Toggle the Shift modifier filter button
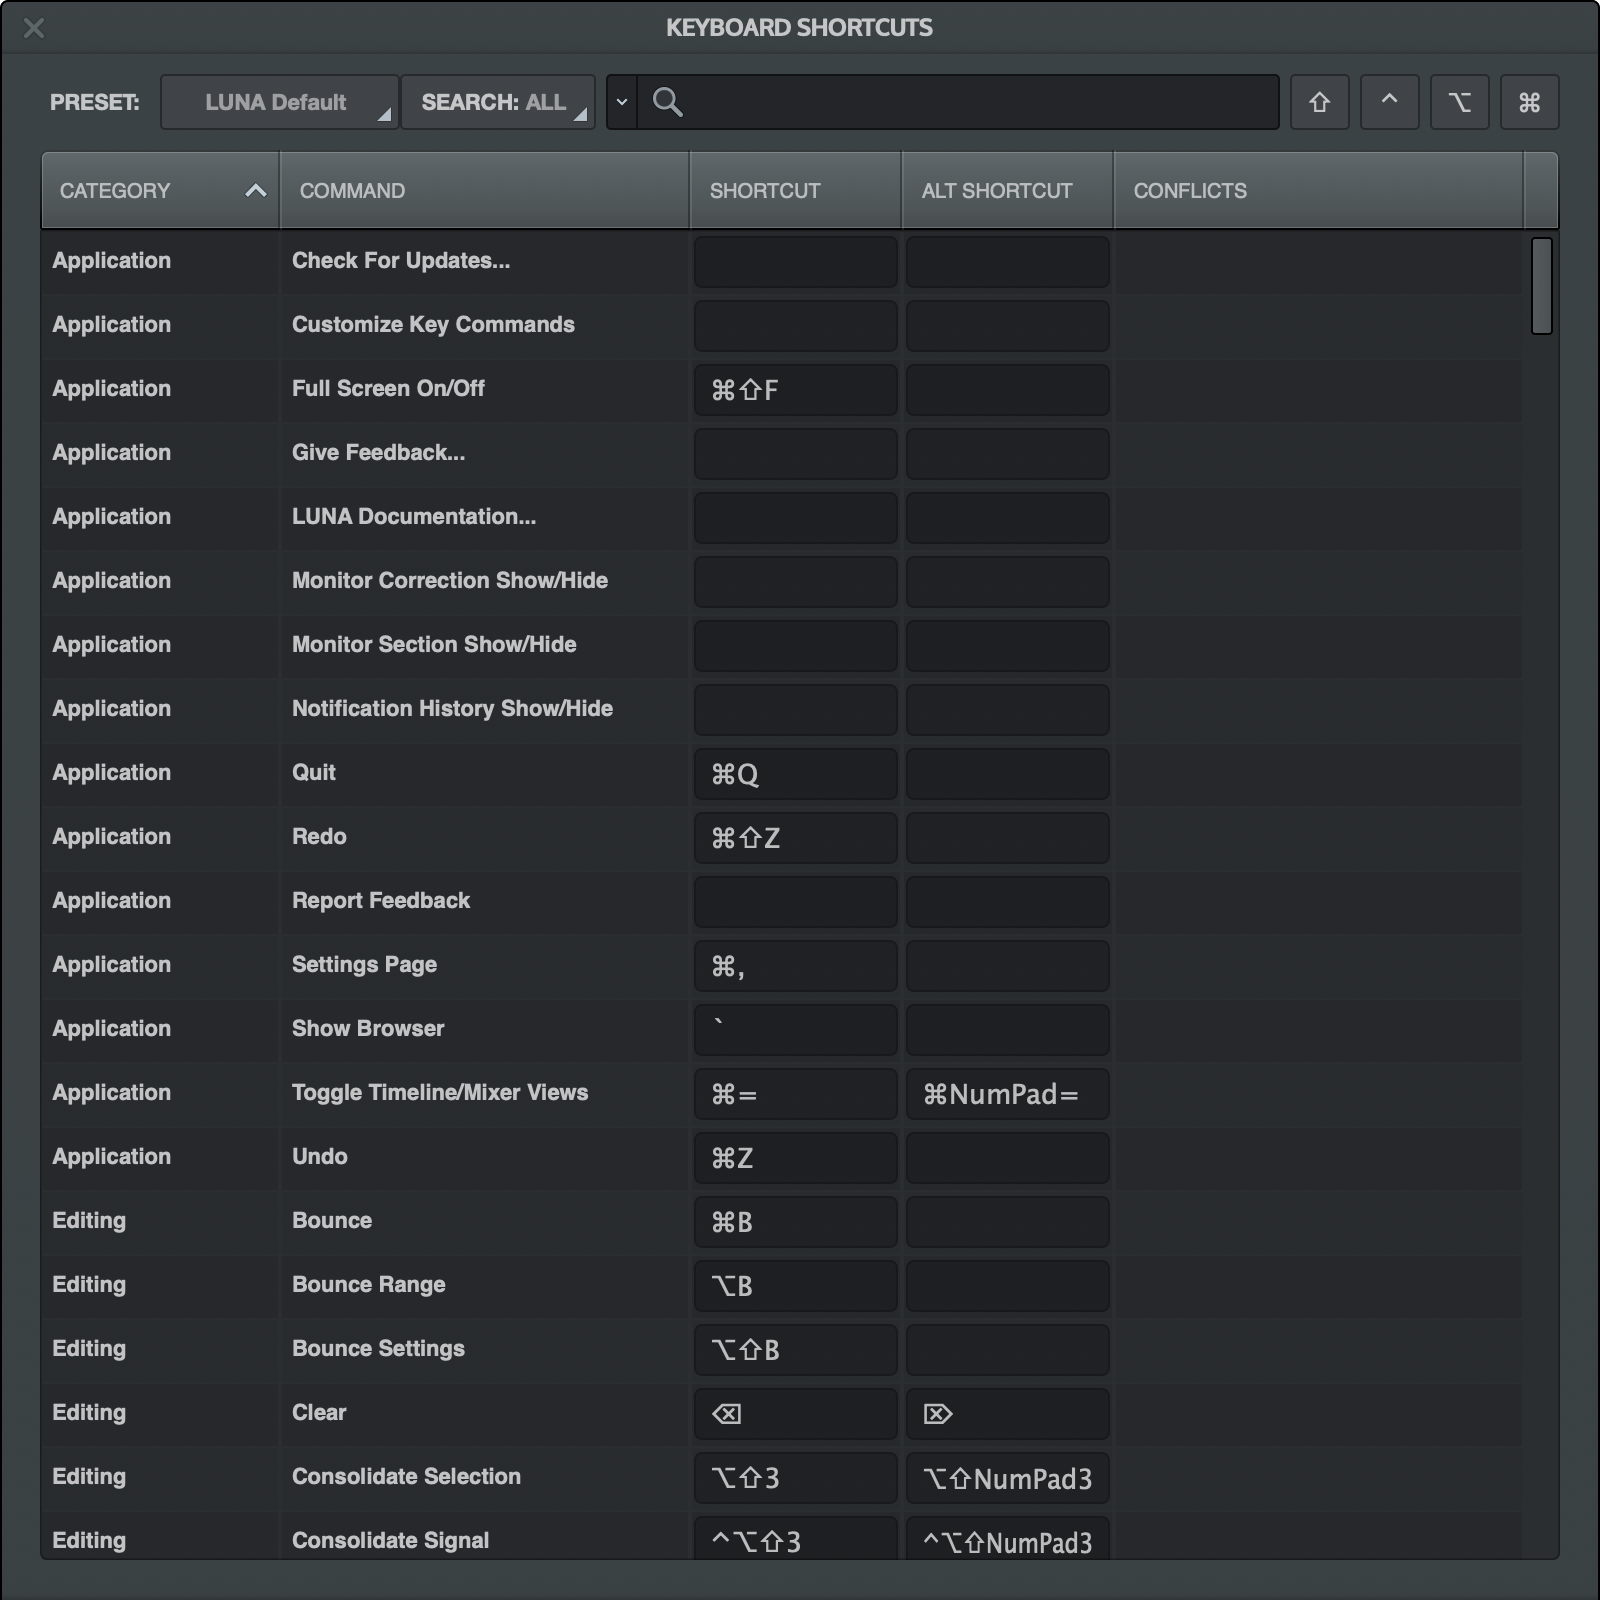The height and width of the screenshot is (1600, 1600). pos(1319,102)
